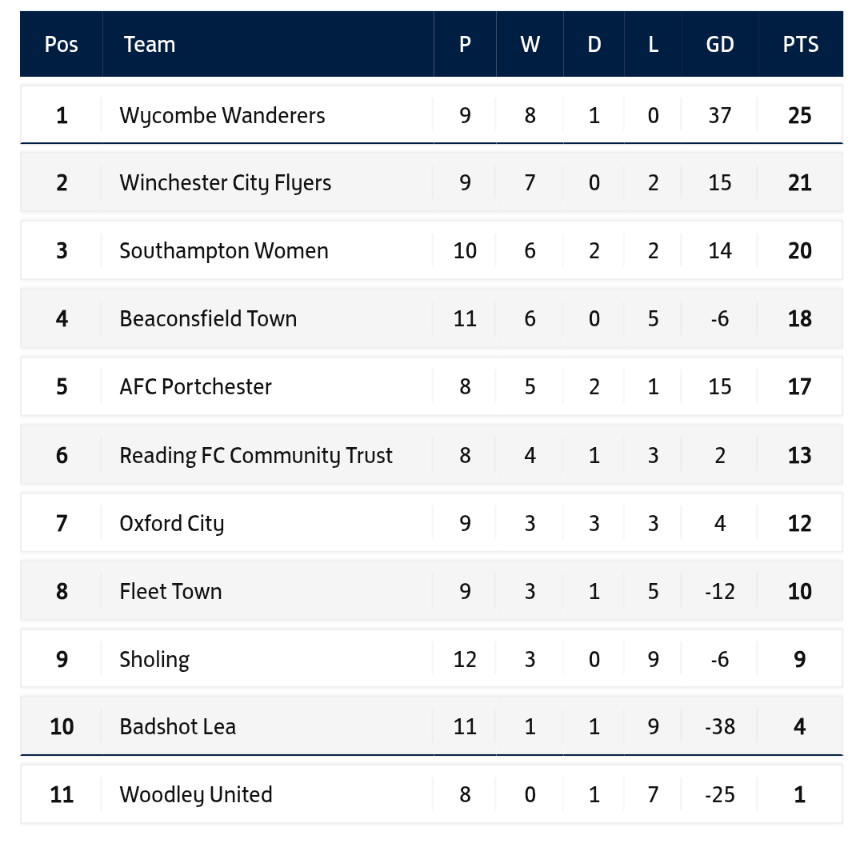863x842 pixels.
Task: Click the W wins column header
Action: 530,44
